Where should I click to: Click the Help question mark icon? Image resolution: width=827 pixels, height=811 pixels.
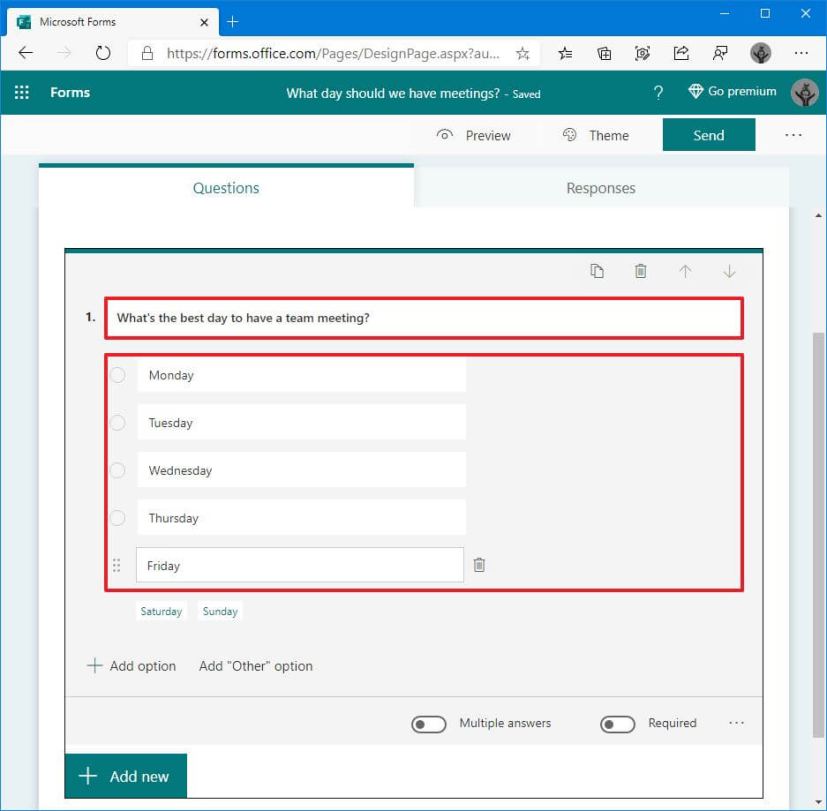658,93
